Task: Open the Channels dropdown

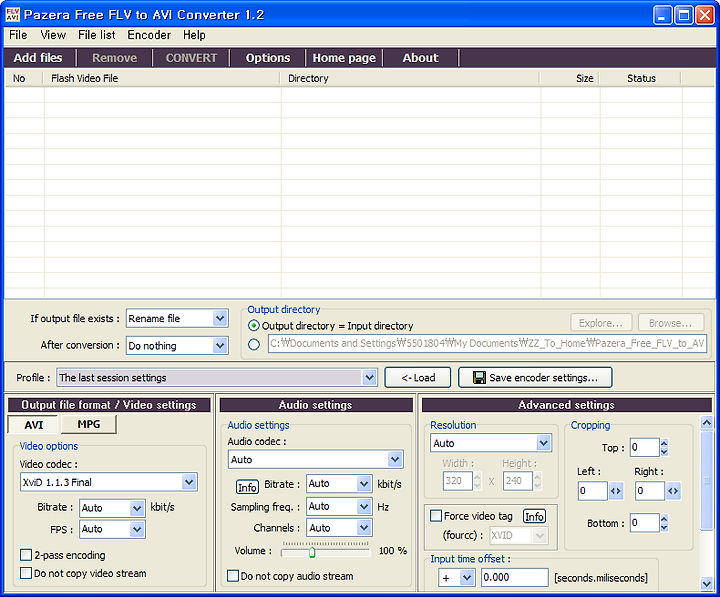Action: click(x=364, y=528)
